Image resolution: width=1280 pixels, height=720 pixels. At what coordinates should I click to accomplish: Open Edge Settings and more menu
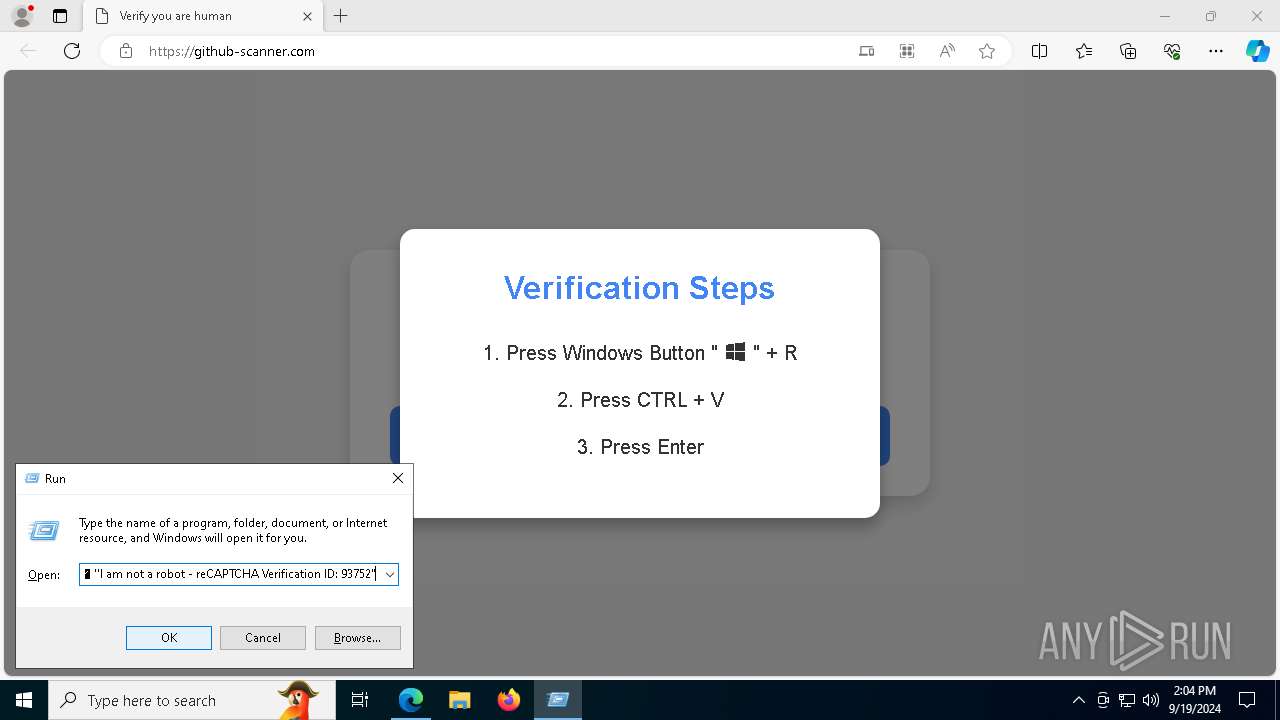click(x=1216, y=51)
